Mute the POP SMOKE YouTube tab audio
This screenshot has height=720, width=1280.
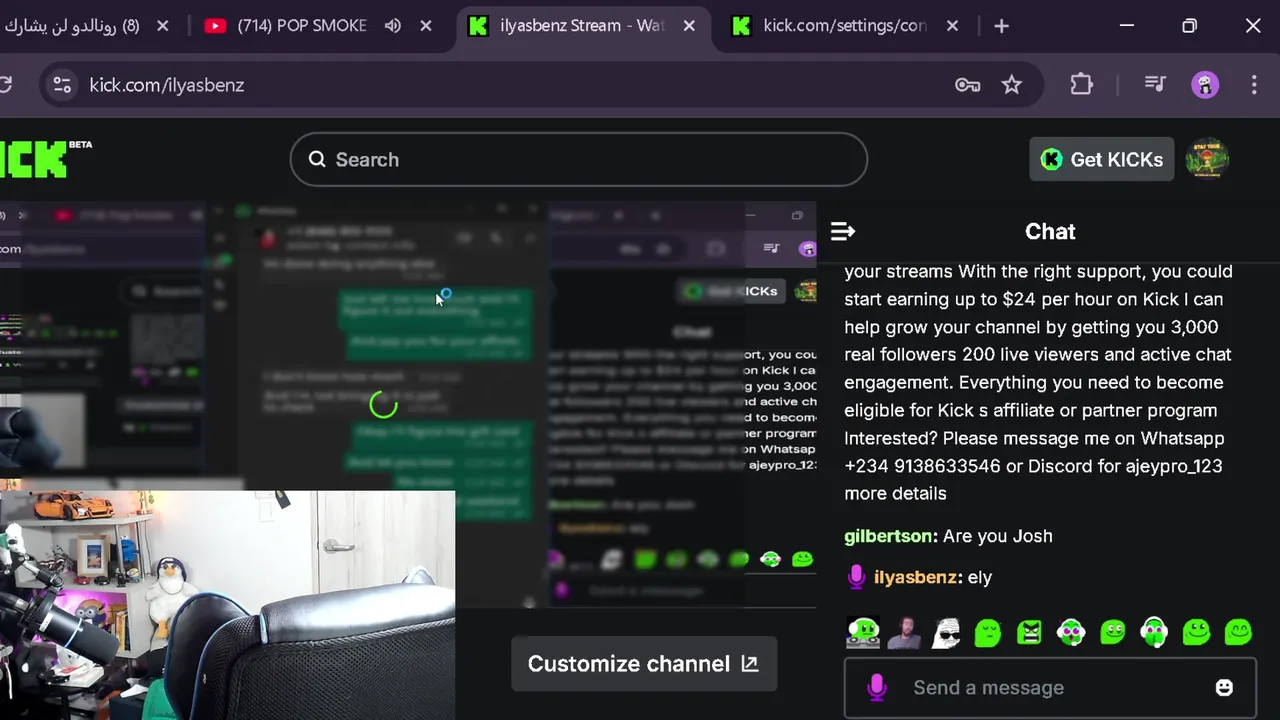pos(393,26)
